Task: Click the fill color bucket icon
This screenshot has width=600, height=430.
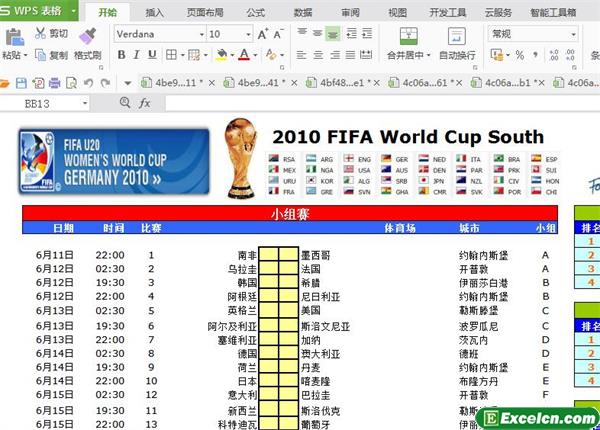Action: (221, 55)
